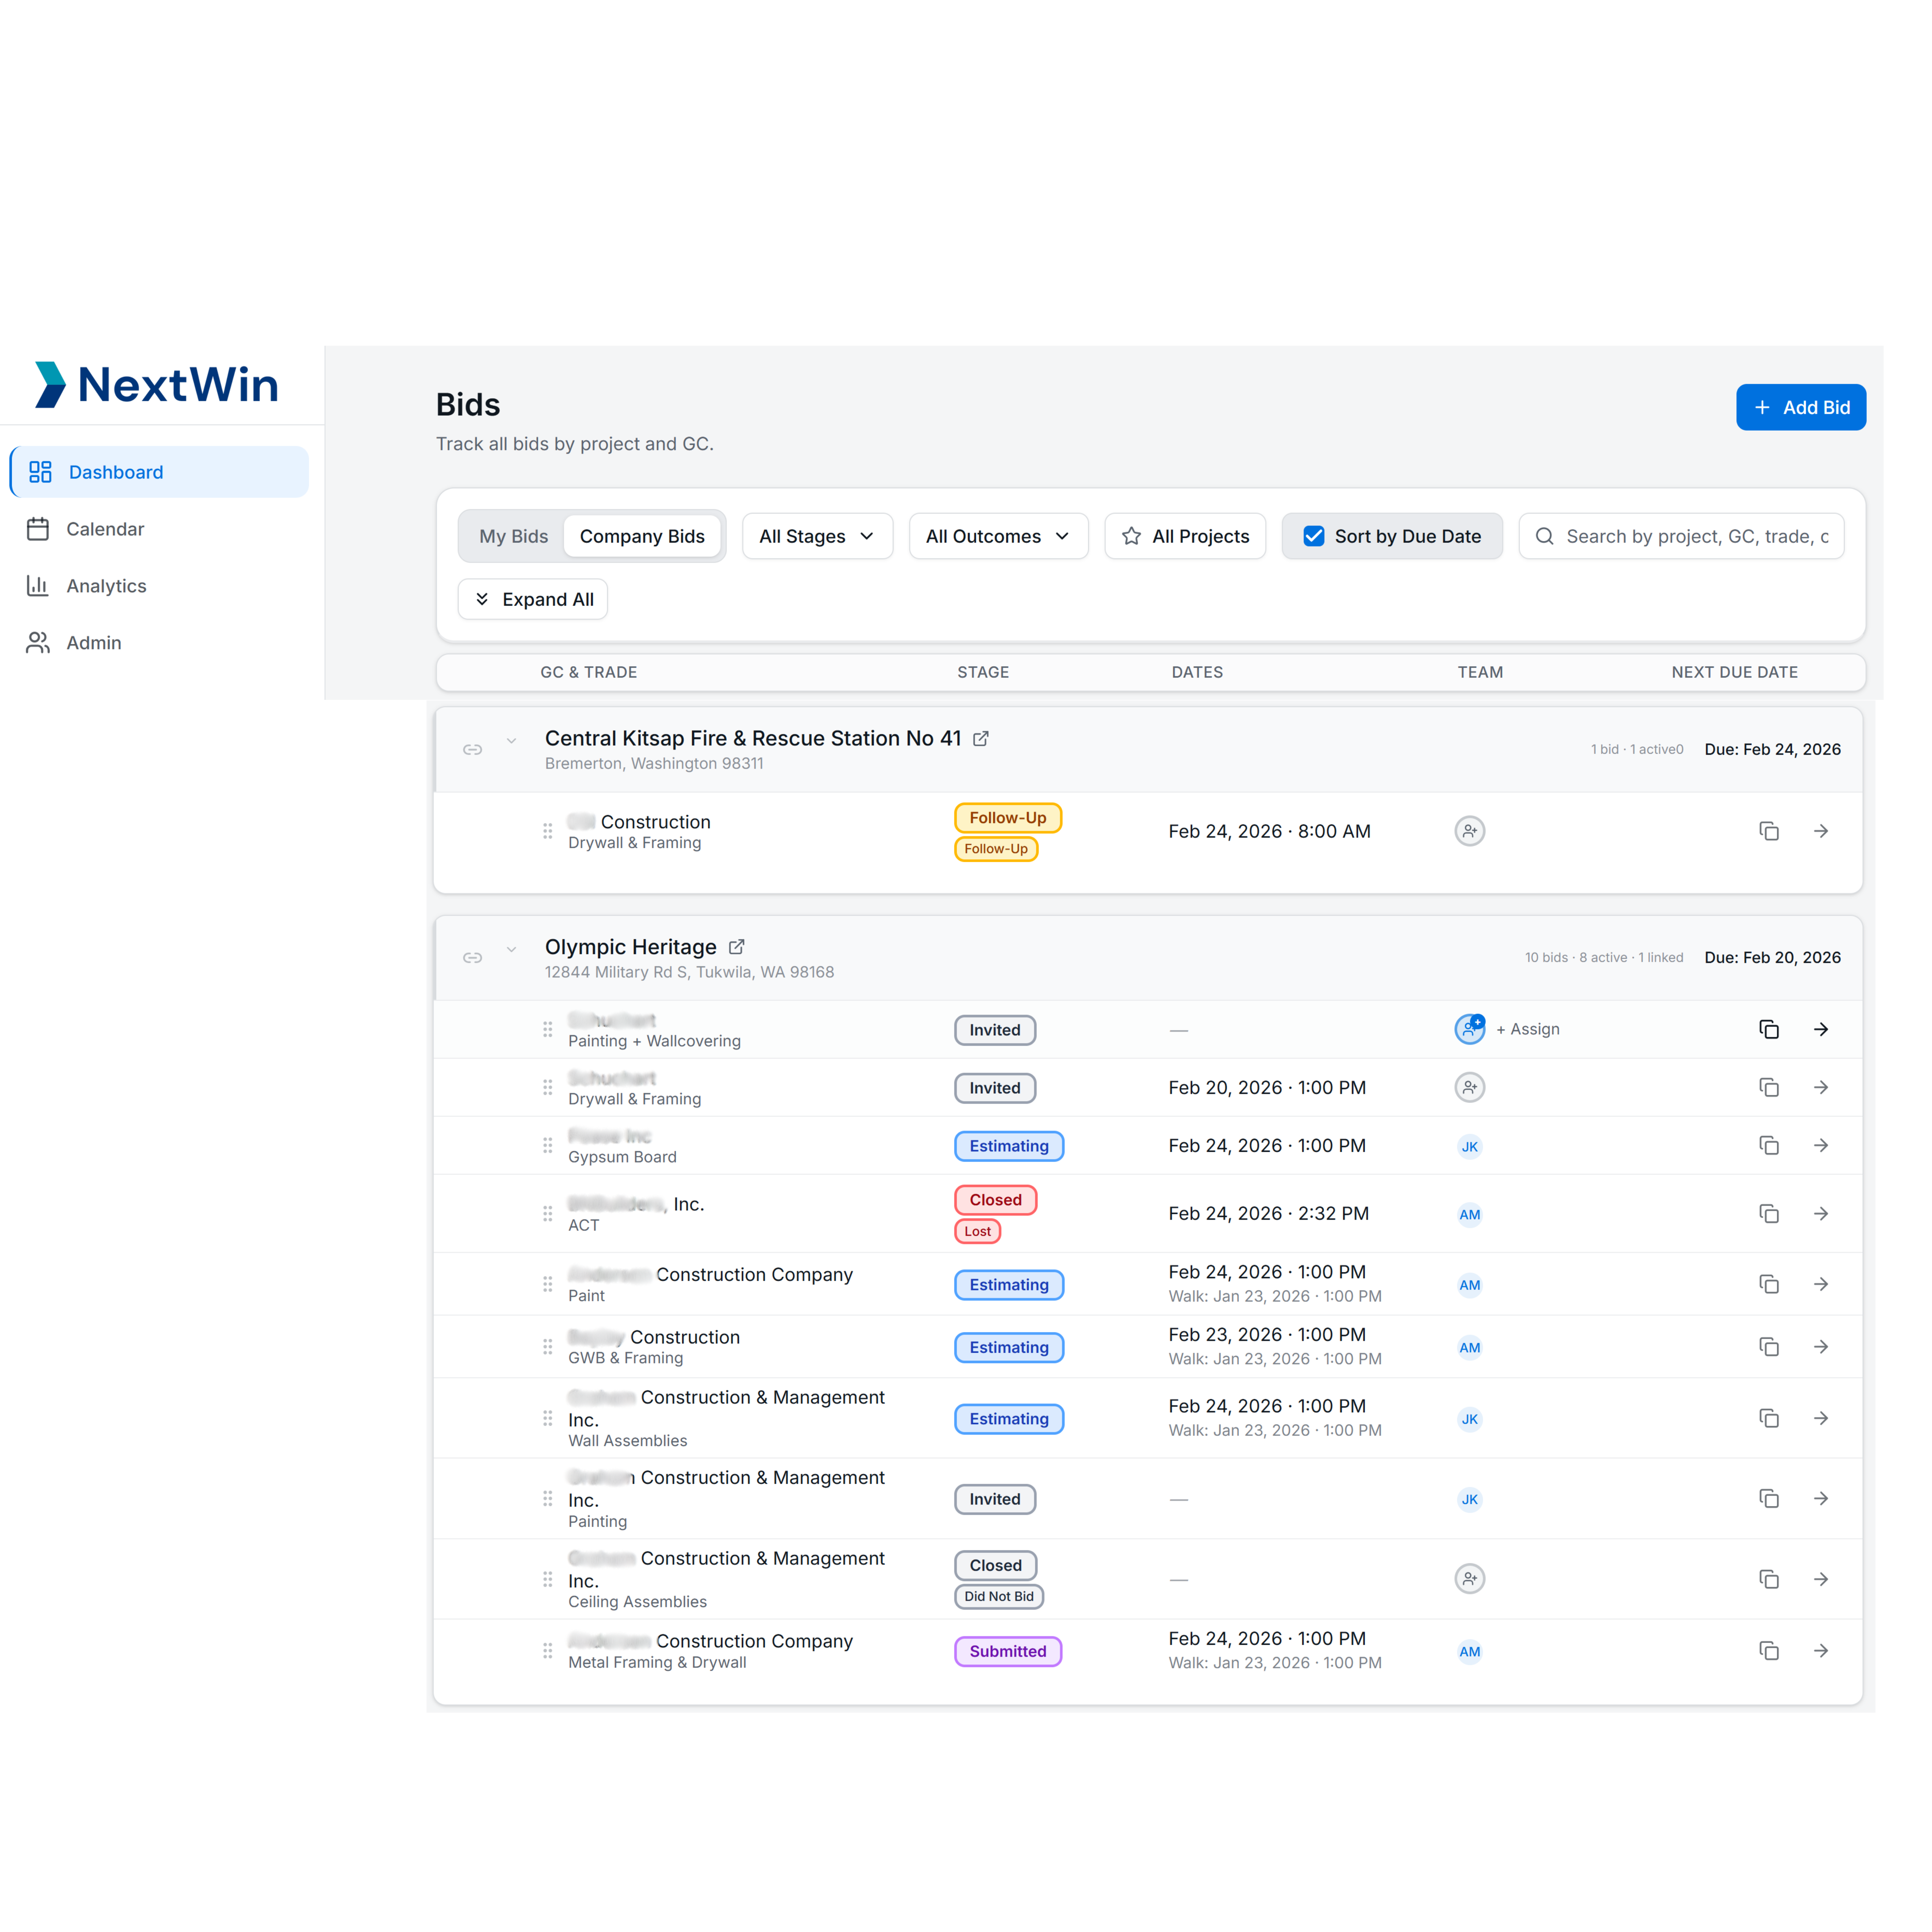1932x1932 pixels.
Task: Assign a teammate on the Drywall & Framing bid
Action: click(1469, 1087)
